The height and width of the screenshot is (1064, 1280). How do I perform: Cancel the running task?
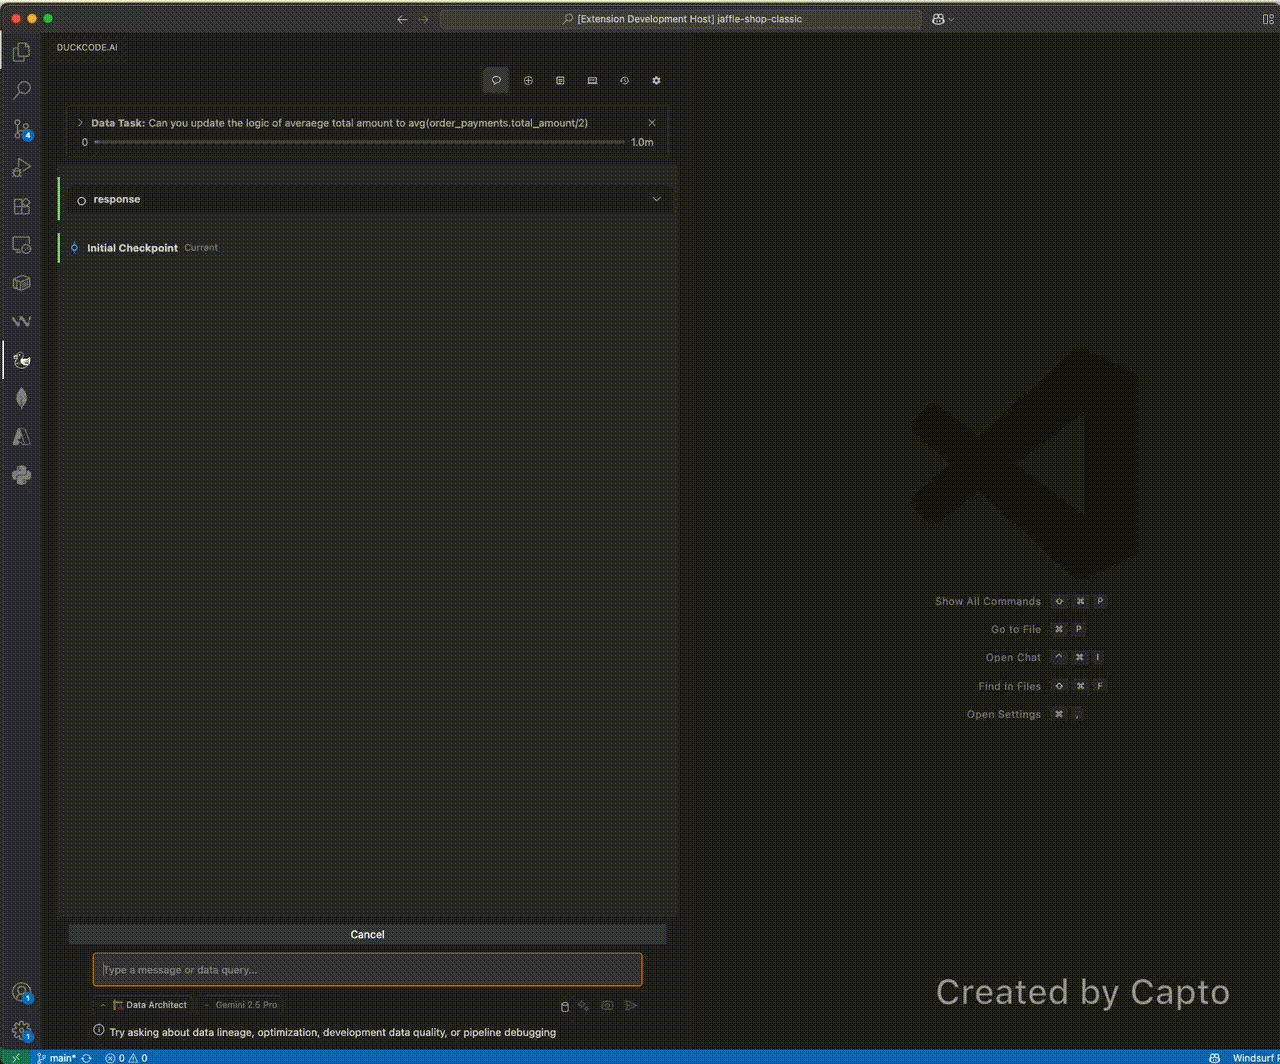(x=367, y=934)
